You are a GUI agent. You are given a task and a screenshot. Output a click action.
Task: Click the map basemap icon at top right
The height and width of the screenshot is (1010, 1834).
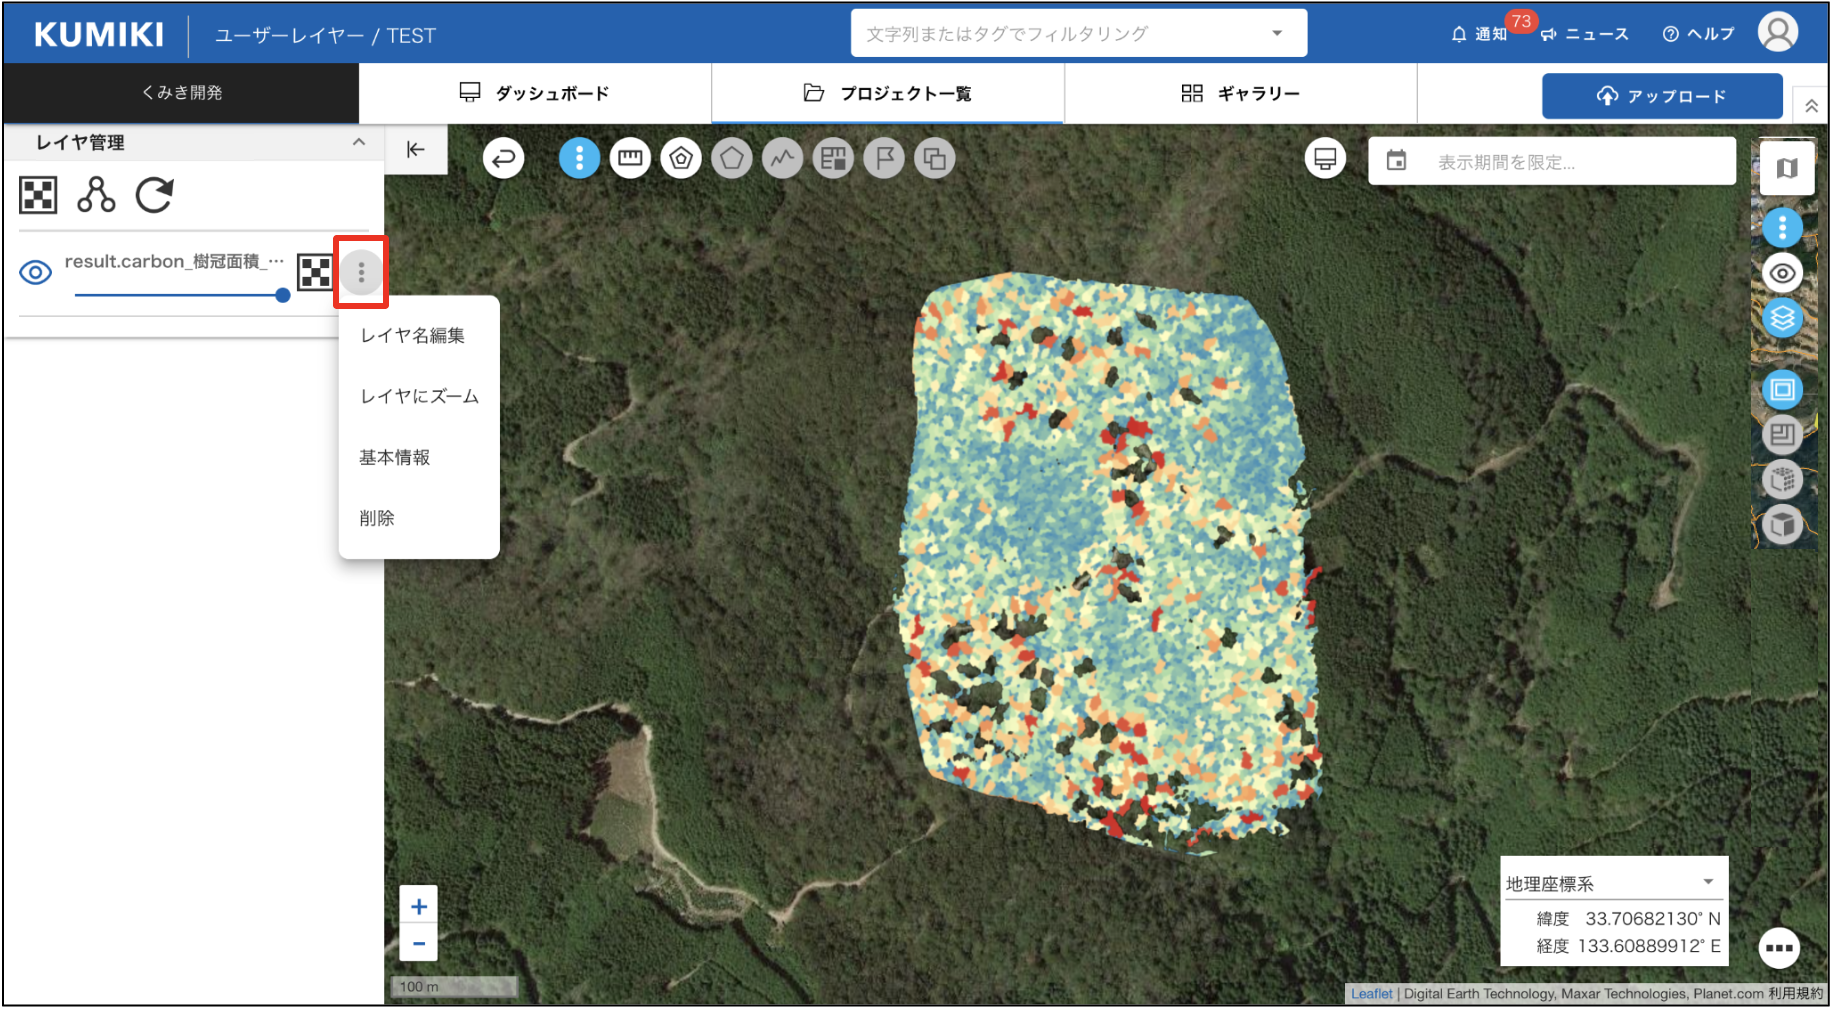pyautogui.click(x=1786, y=169)
